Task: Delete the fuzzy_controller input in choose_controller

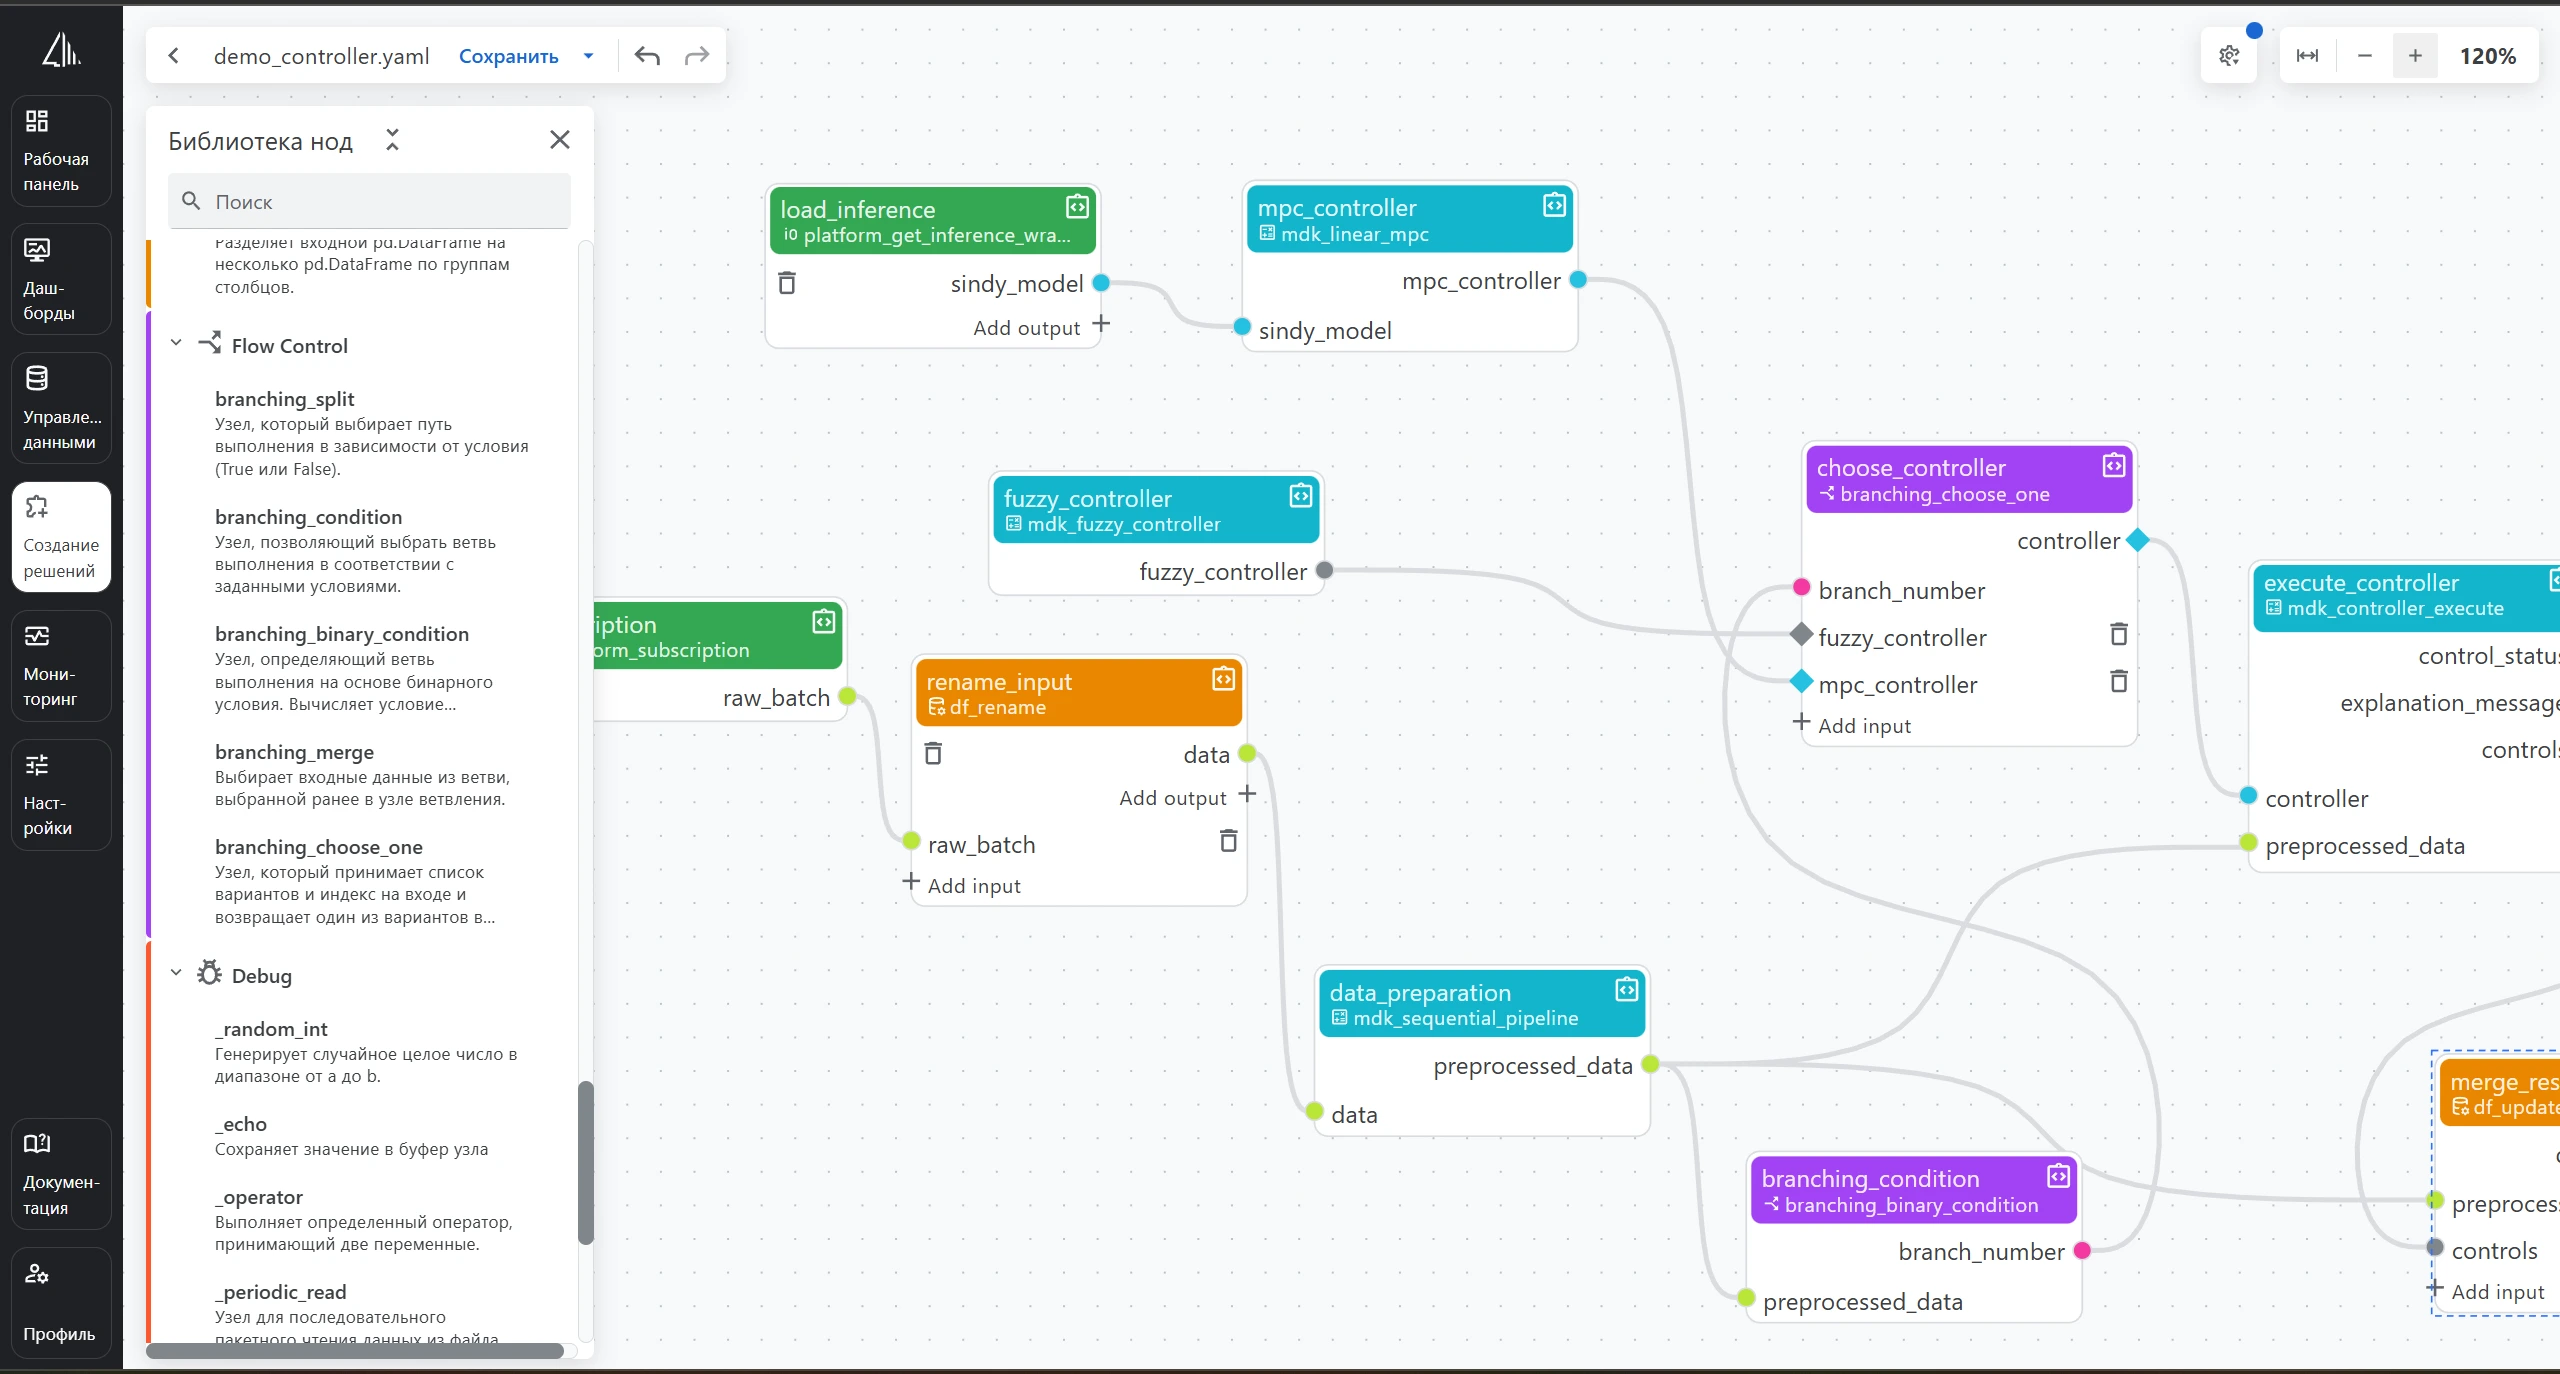Action: [x=2118, y=635]
